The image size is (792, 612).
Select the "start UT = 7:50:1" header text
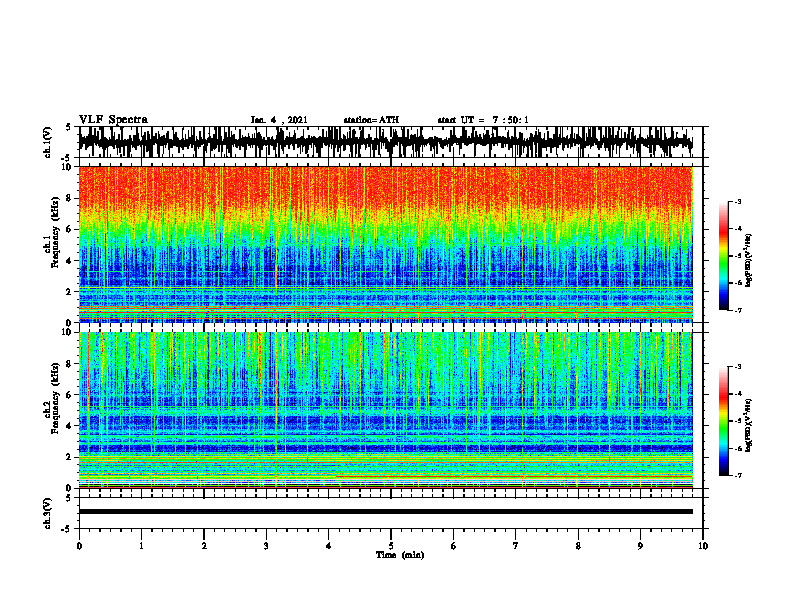(483, 120)
